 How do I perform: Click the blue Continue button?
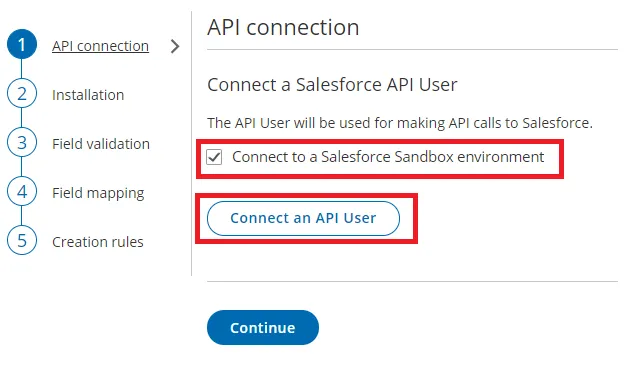coord(263,327)
